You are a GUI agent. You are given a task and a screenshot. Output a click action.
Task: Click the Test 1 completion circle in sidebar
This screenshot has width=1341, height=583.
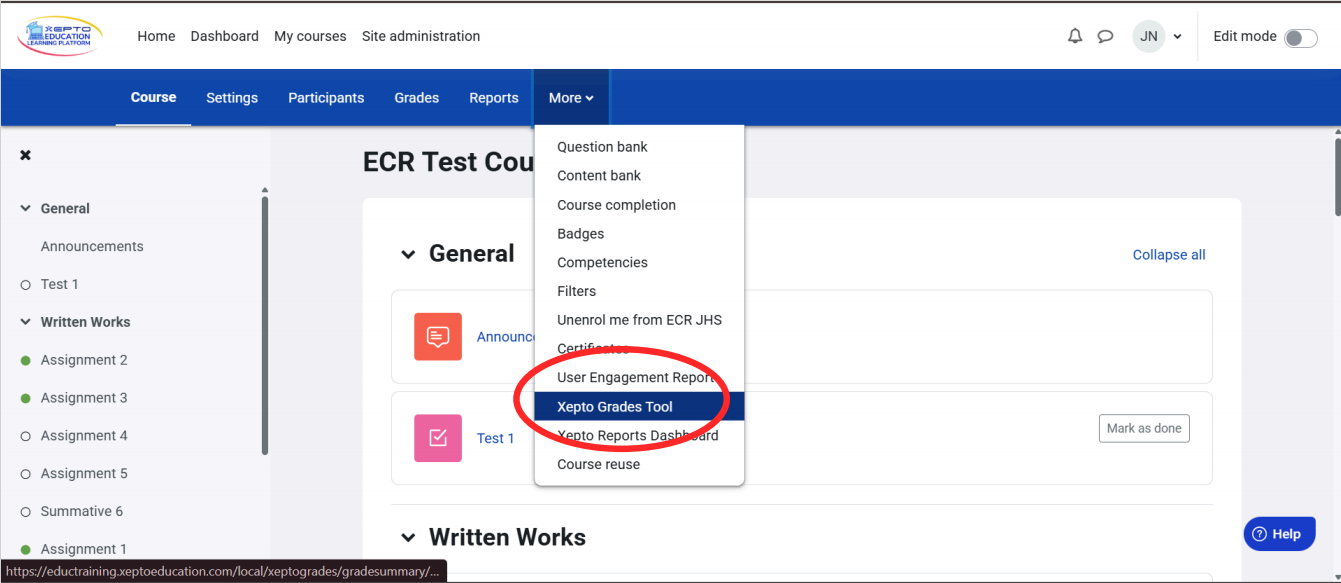[x=26, y=285]
